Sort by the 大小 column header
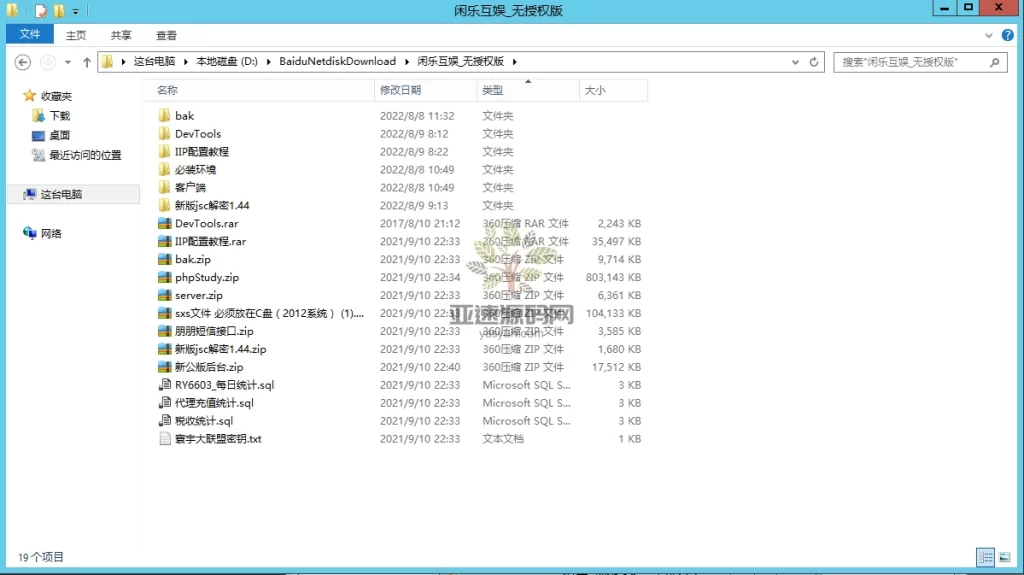The width and height of the screenshot is (1024, 575). (x=613, y=90)
